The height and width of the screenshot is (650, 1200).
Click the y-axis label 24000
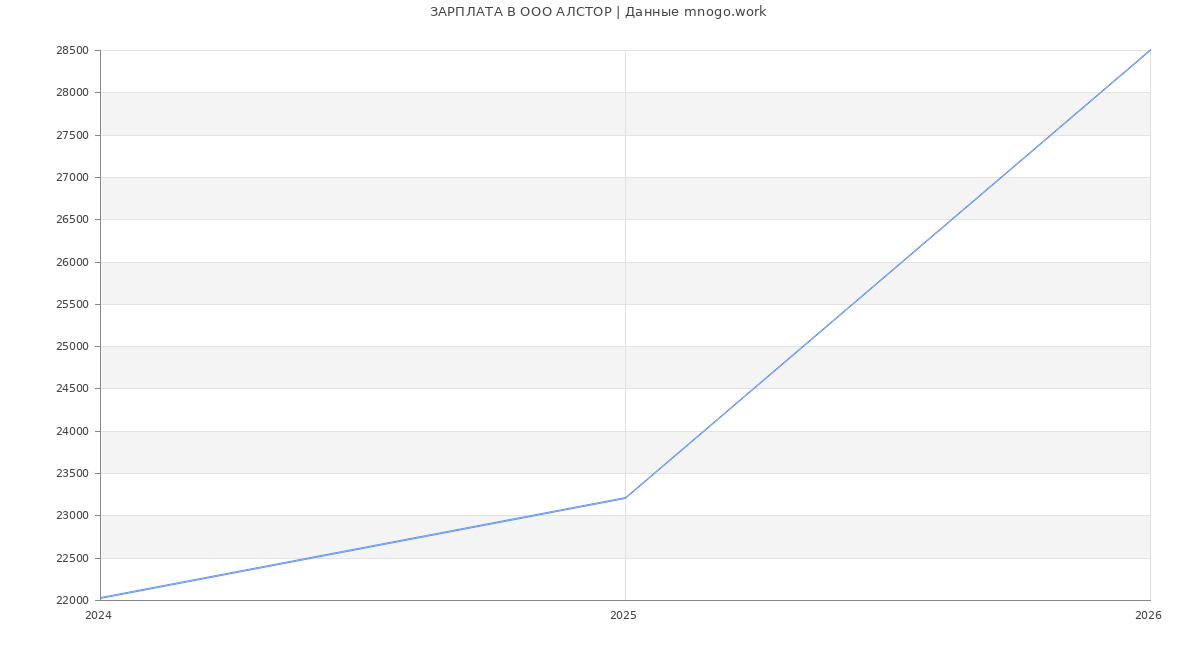72,432
